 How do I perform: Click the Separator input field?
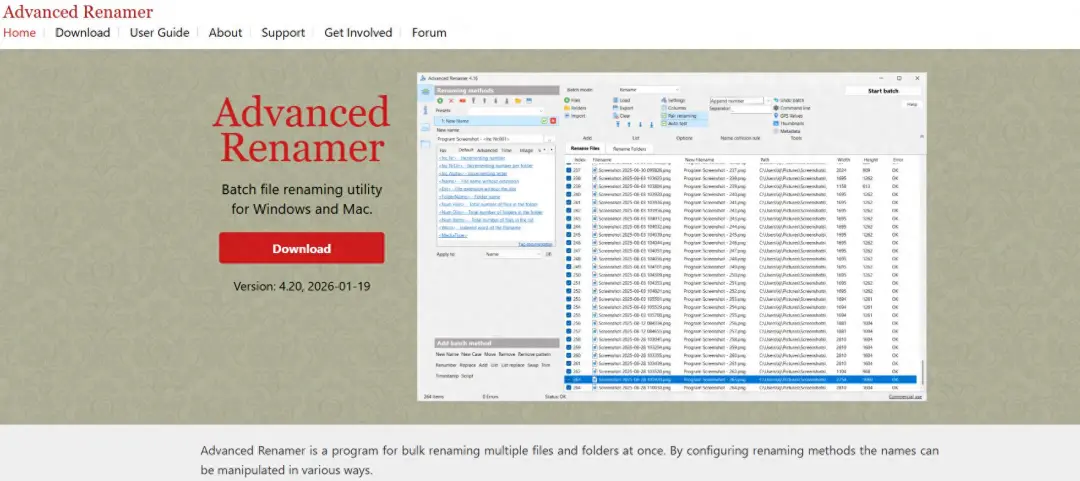[751, 110]
